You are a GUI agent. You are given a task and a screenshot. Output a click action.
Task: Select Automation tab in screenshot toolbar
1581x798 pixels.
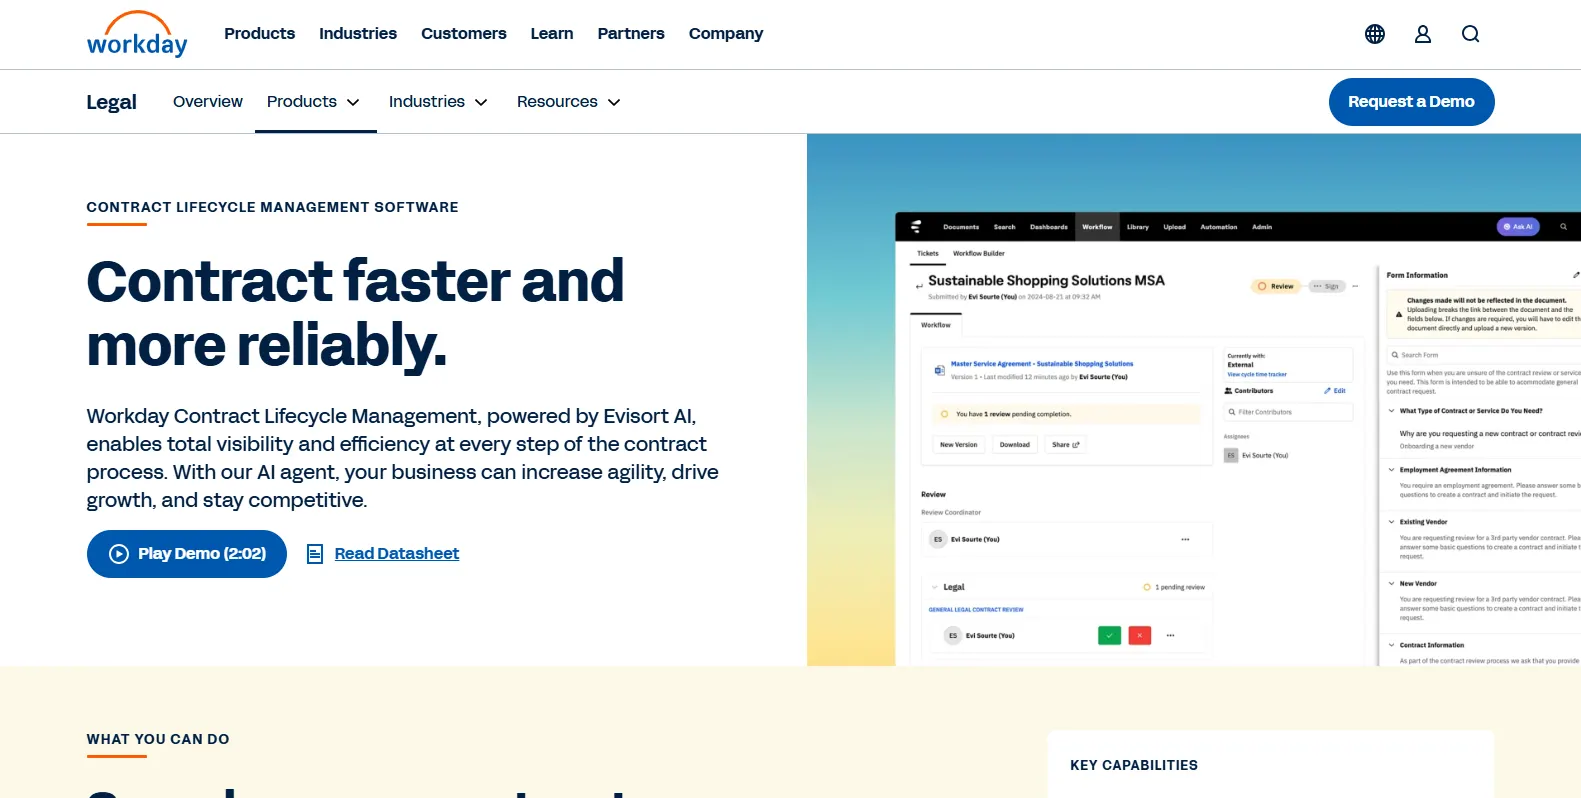coord(1219,227)
